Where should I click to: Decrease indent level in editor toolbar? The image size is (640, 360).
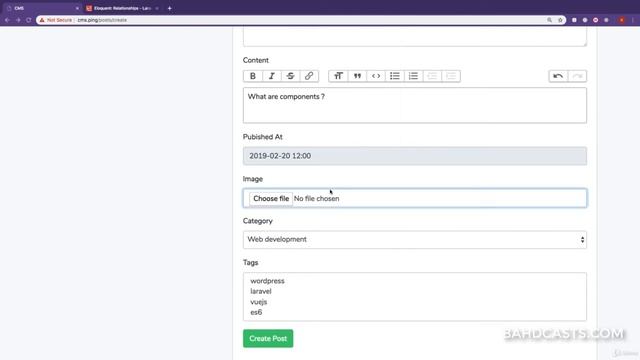pyautogui.click(x=432, y=76)
